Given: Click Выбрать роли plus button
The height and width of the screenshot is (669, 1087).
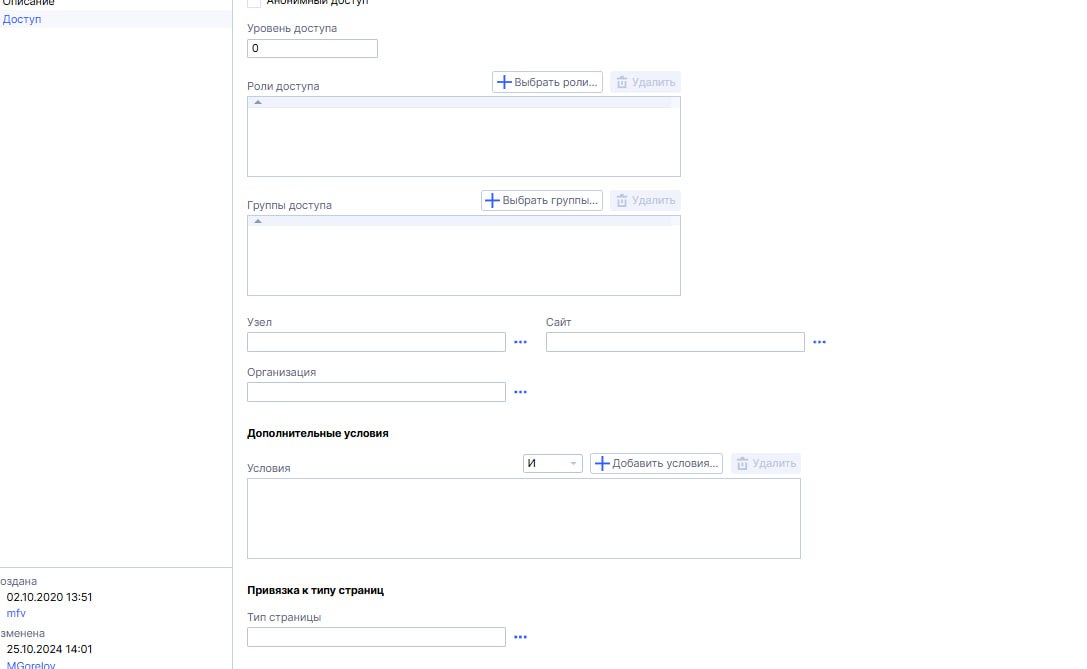Looking at the screenshot, I should tap(547, 82).
